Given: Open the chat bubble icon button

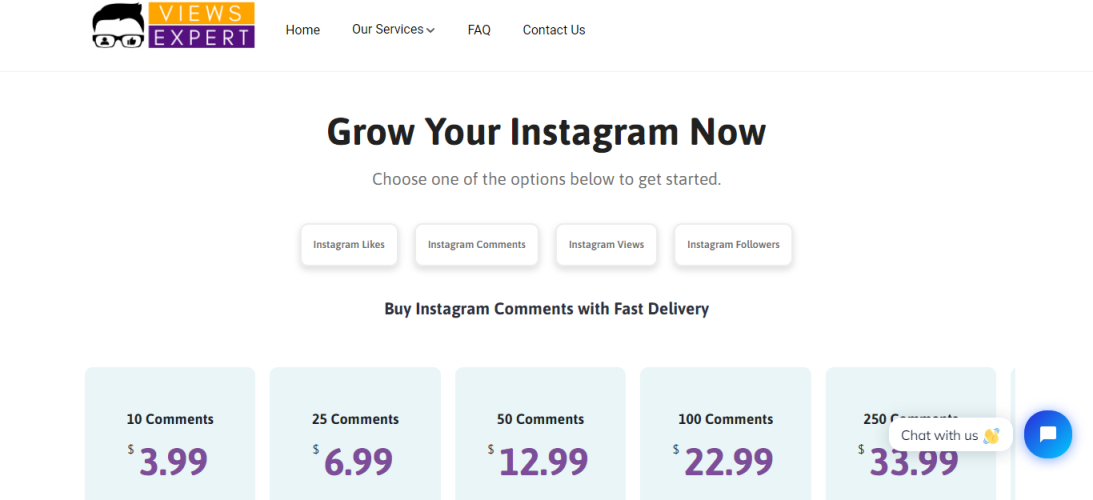Looking at the screenshot, I should tap(1047, 434).
